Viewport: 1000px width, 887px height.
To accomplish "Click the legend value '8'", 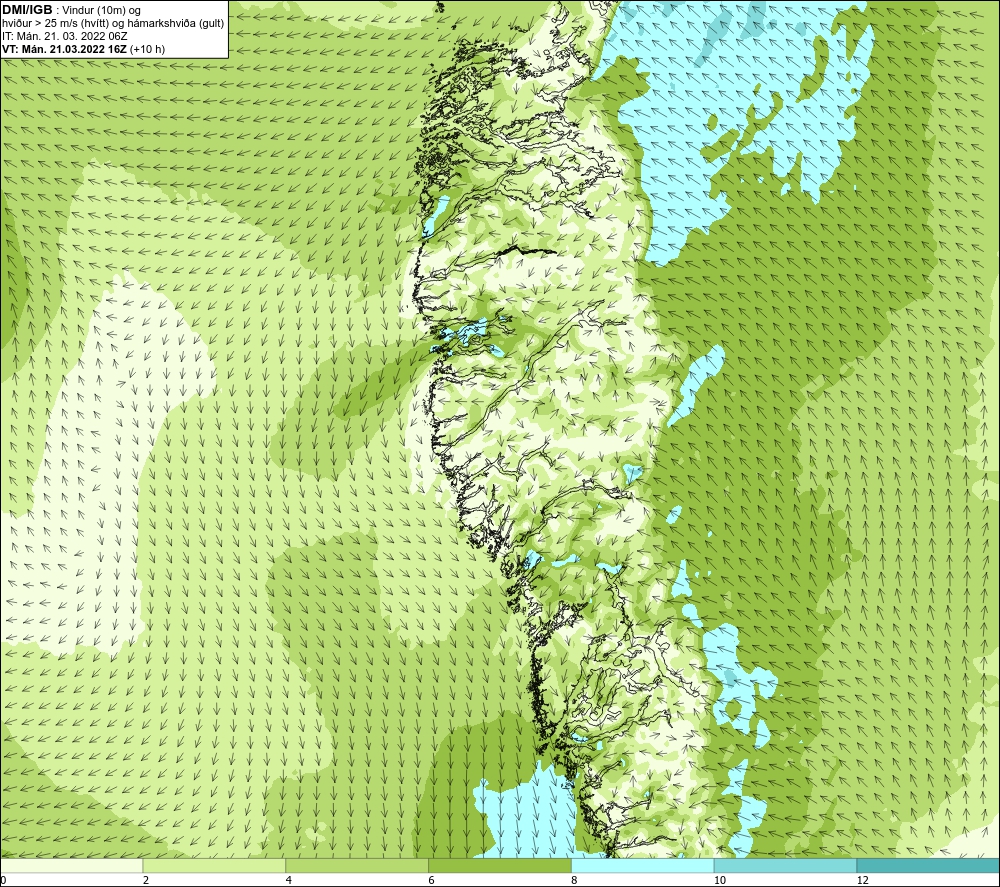I will click(x=575, y=880).
